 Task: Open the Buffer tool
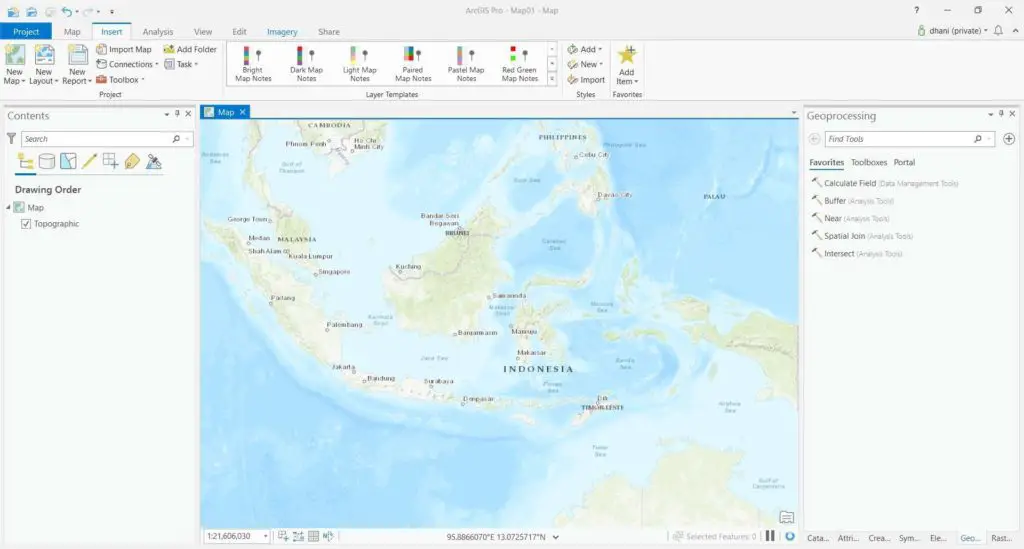852,201
